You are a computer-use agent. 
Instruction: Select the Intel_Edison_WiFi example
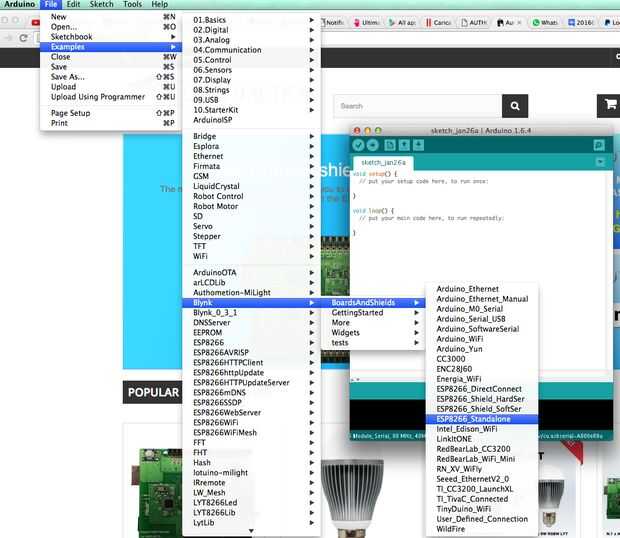pyautogui.click(x=482, y=429)
